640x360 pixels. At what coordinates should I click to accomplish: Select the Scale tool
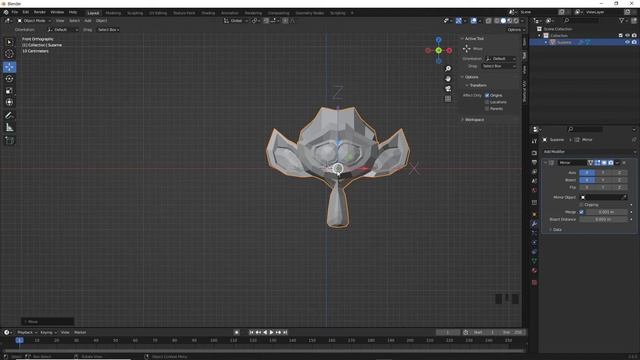(x=9, y=91)
